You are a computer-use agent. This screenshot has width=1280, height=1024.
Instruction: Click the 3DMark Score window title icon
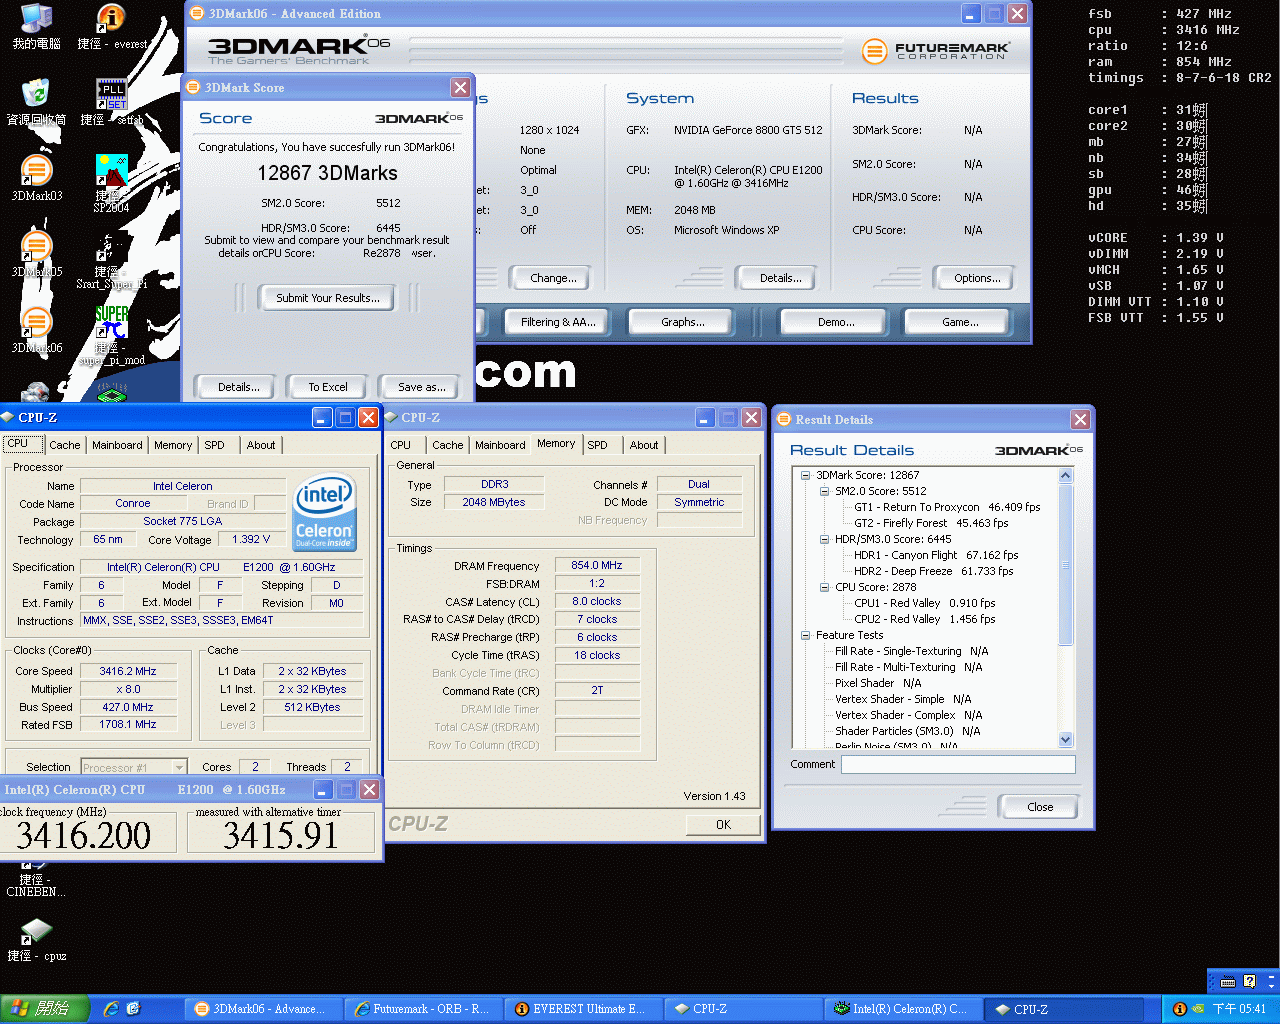click(193, 87)
